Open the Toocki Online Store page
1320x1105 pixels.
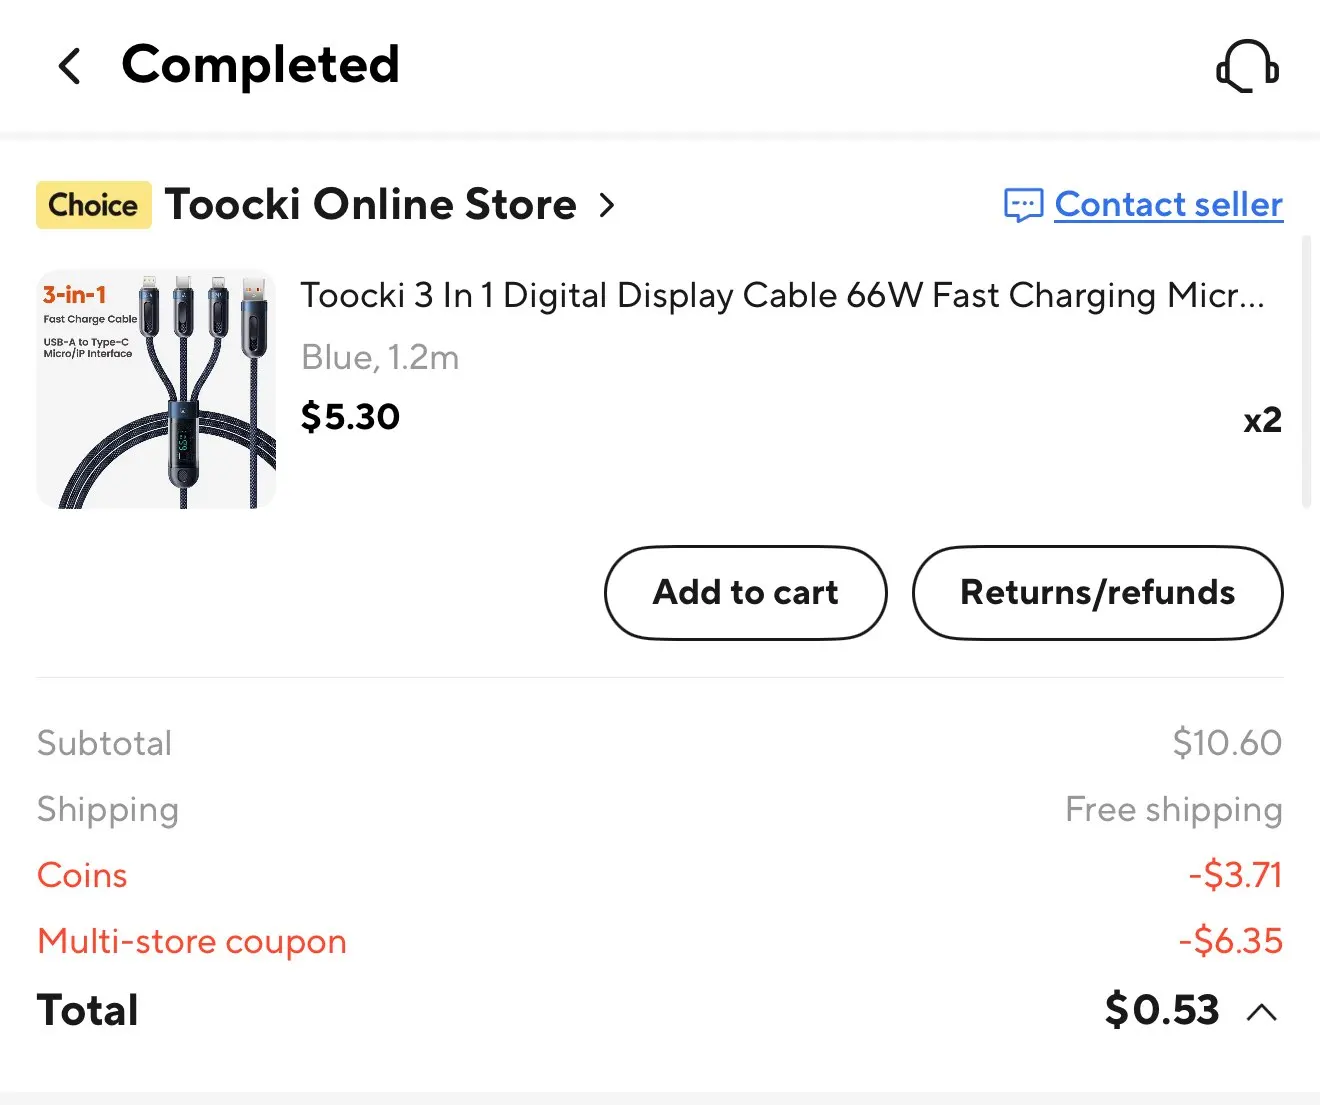(x=371, y=204)
